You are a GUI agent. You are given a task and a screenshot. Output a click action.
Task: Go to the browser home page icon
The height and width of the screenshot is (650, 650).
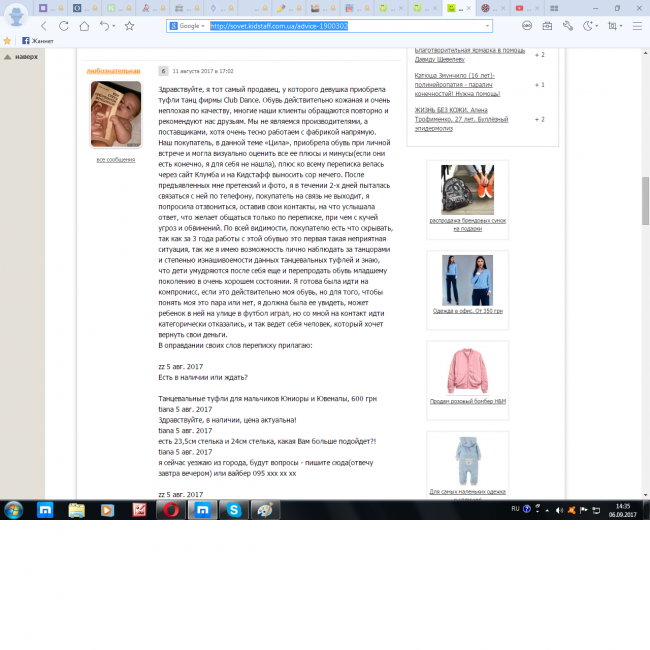coord(84,25)
